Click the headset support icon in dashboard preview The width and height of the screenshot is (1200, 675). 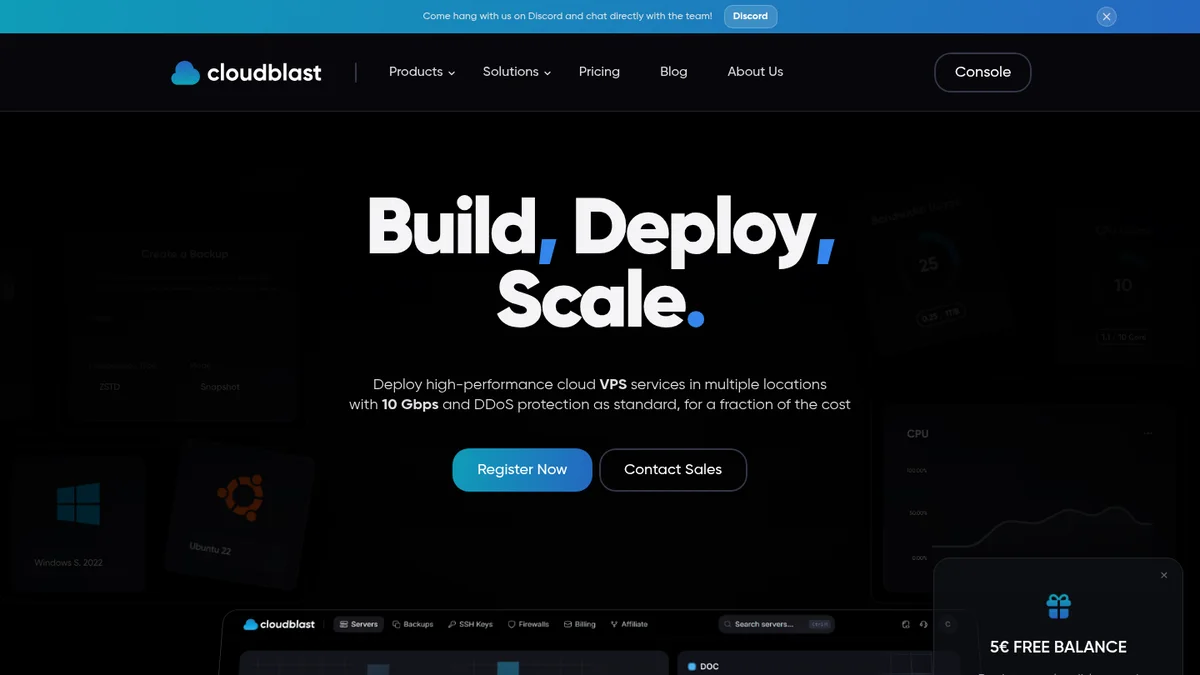point(922,624)
